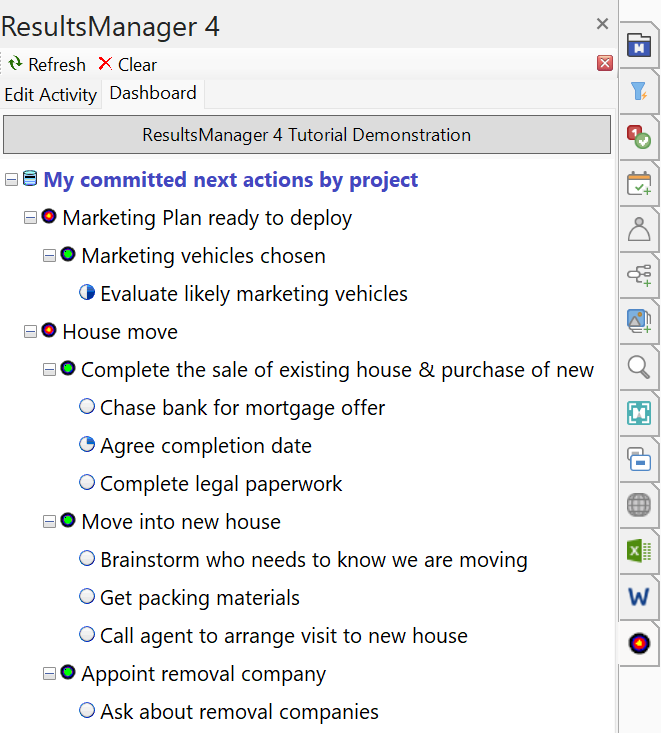This screenshot has width=661, height=733.
Task: Select Get packing materials action
Action: 200,598
